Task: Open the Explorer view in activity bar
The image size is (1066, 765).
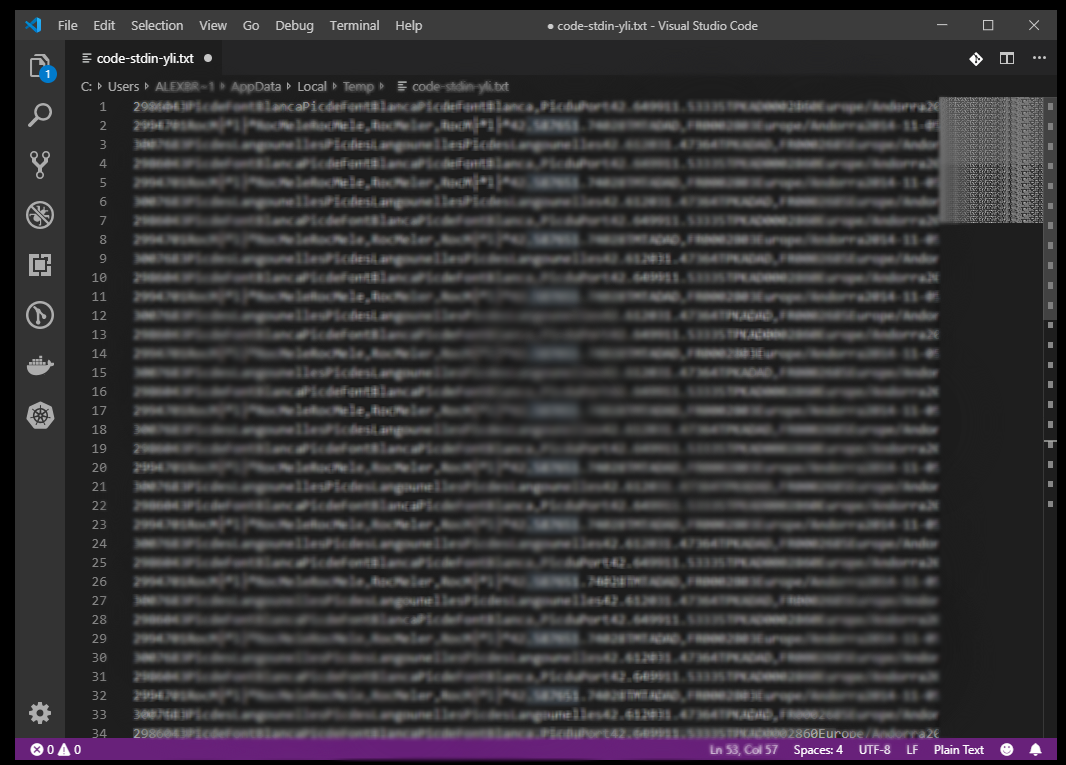Action: (40, 66)
